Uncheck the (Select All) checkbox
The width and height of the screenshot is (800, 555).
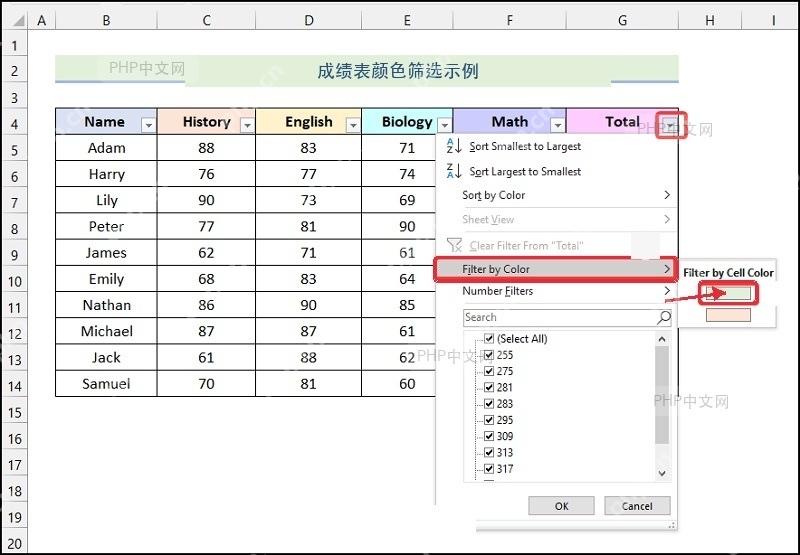click(x=489, y=339)
